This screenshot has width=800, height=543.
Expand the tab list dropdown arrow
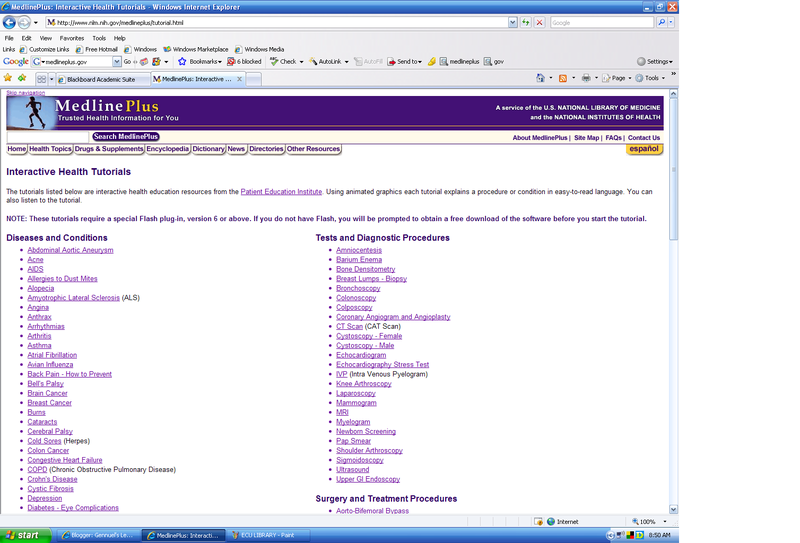click(x=52, y=79)
